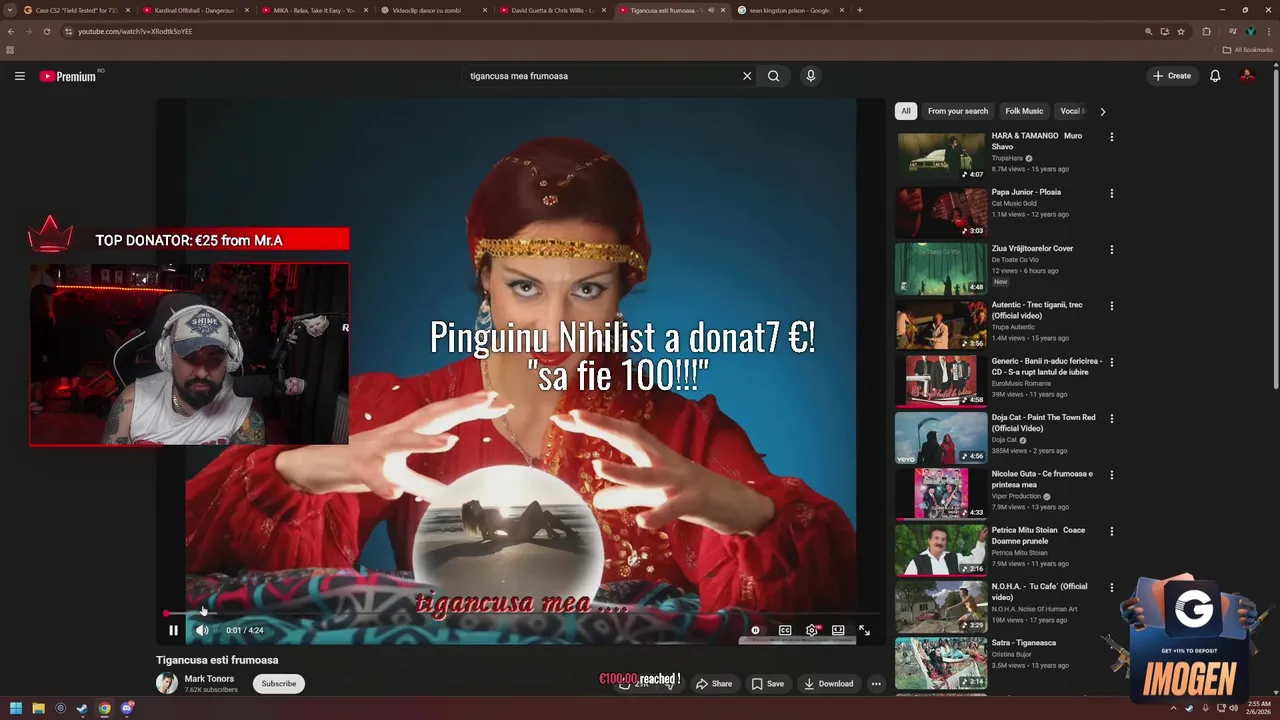Share the video with Share button

(x=714, y=684)
